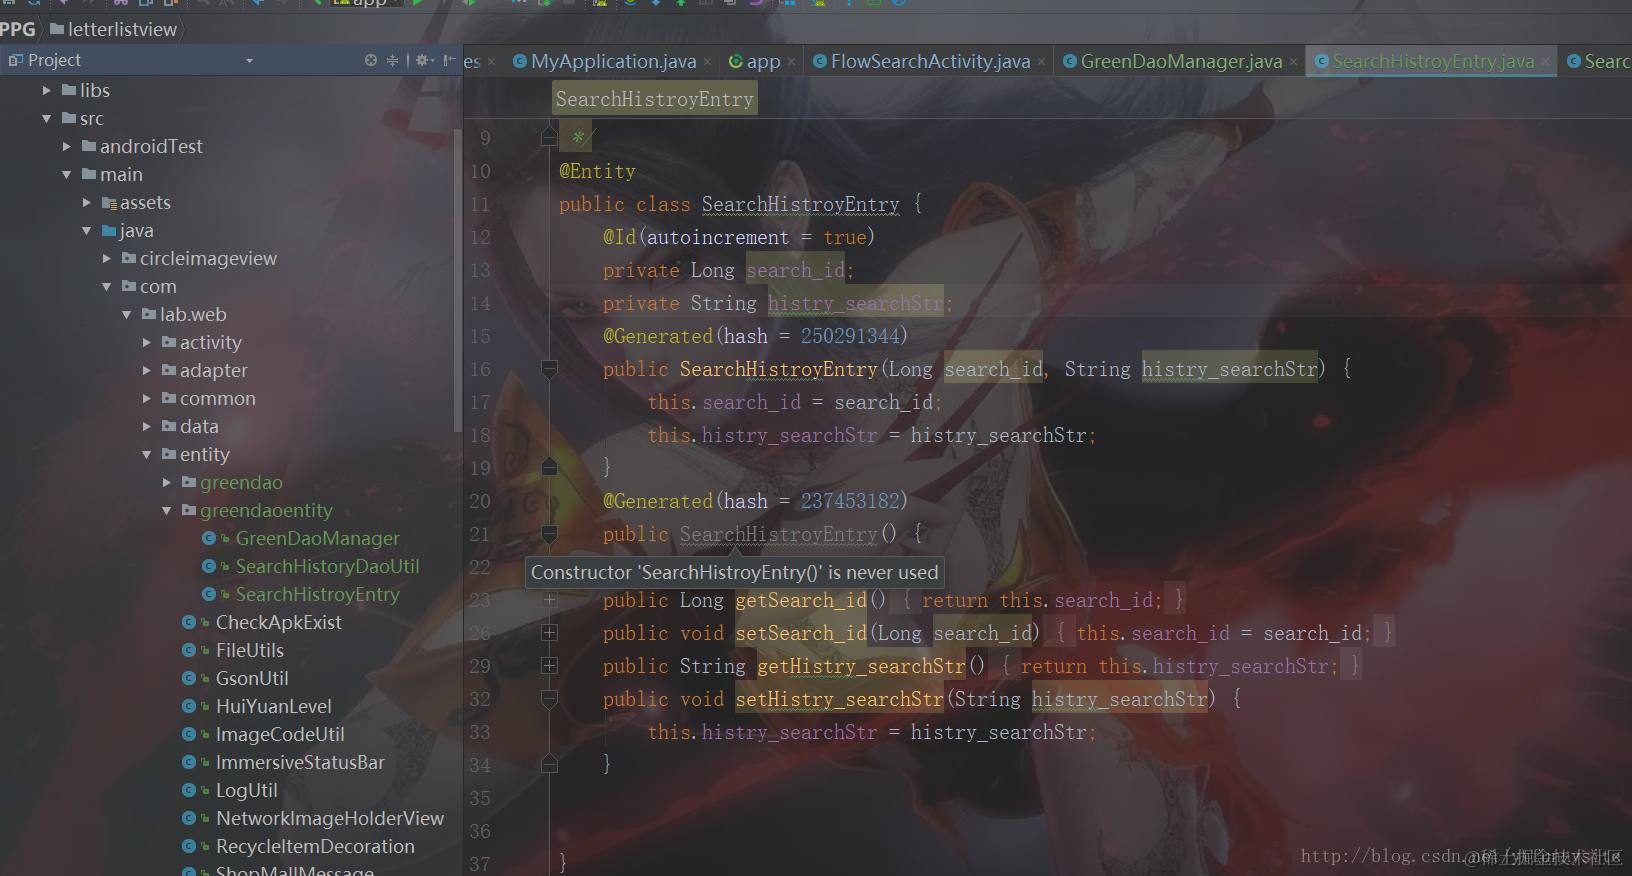
Task: Fold the empty constructor at line 21
Action: [x=549, y=534]
